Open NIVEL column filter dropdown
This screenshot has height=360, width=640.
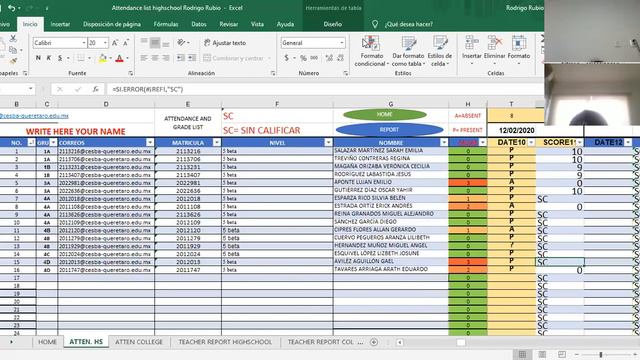click(x=328, y=142)
